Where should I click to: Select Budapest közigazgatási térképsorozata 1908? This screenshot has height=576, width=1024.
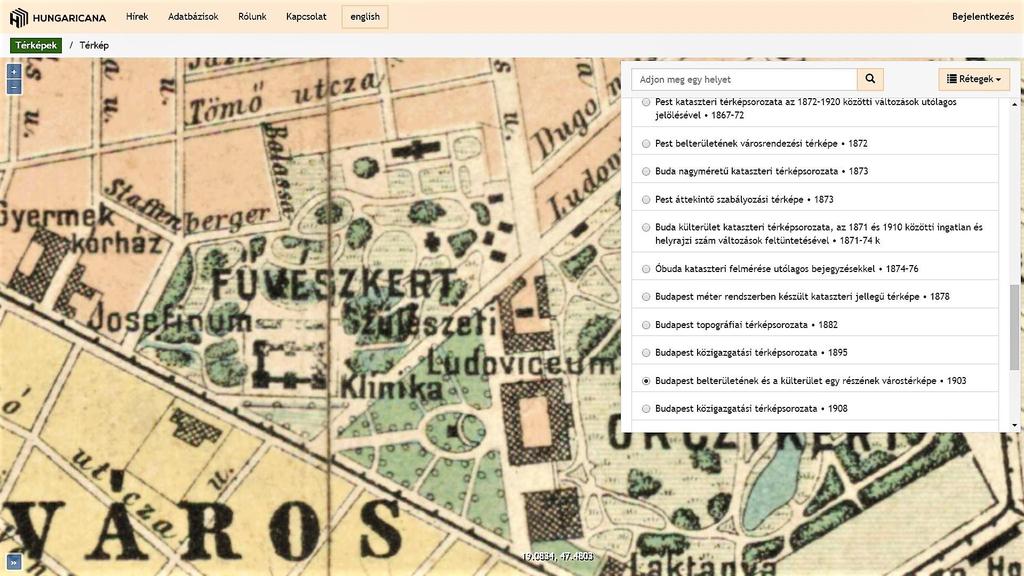(646, 409)
